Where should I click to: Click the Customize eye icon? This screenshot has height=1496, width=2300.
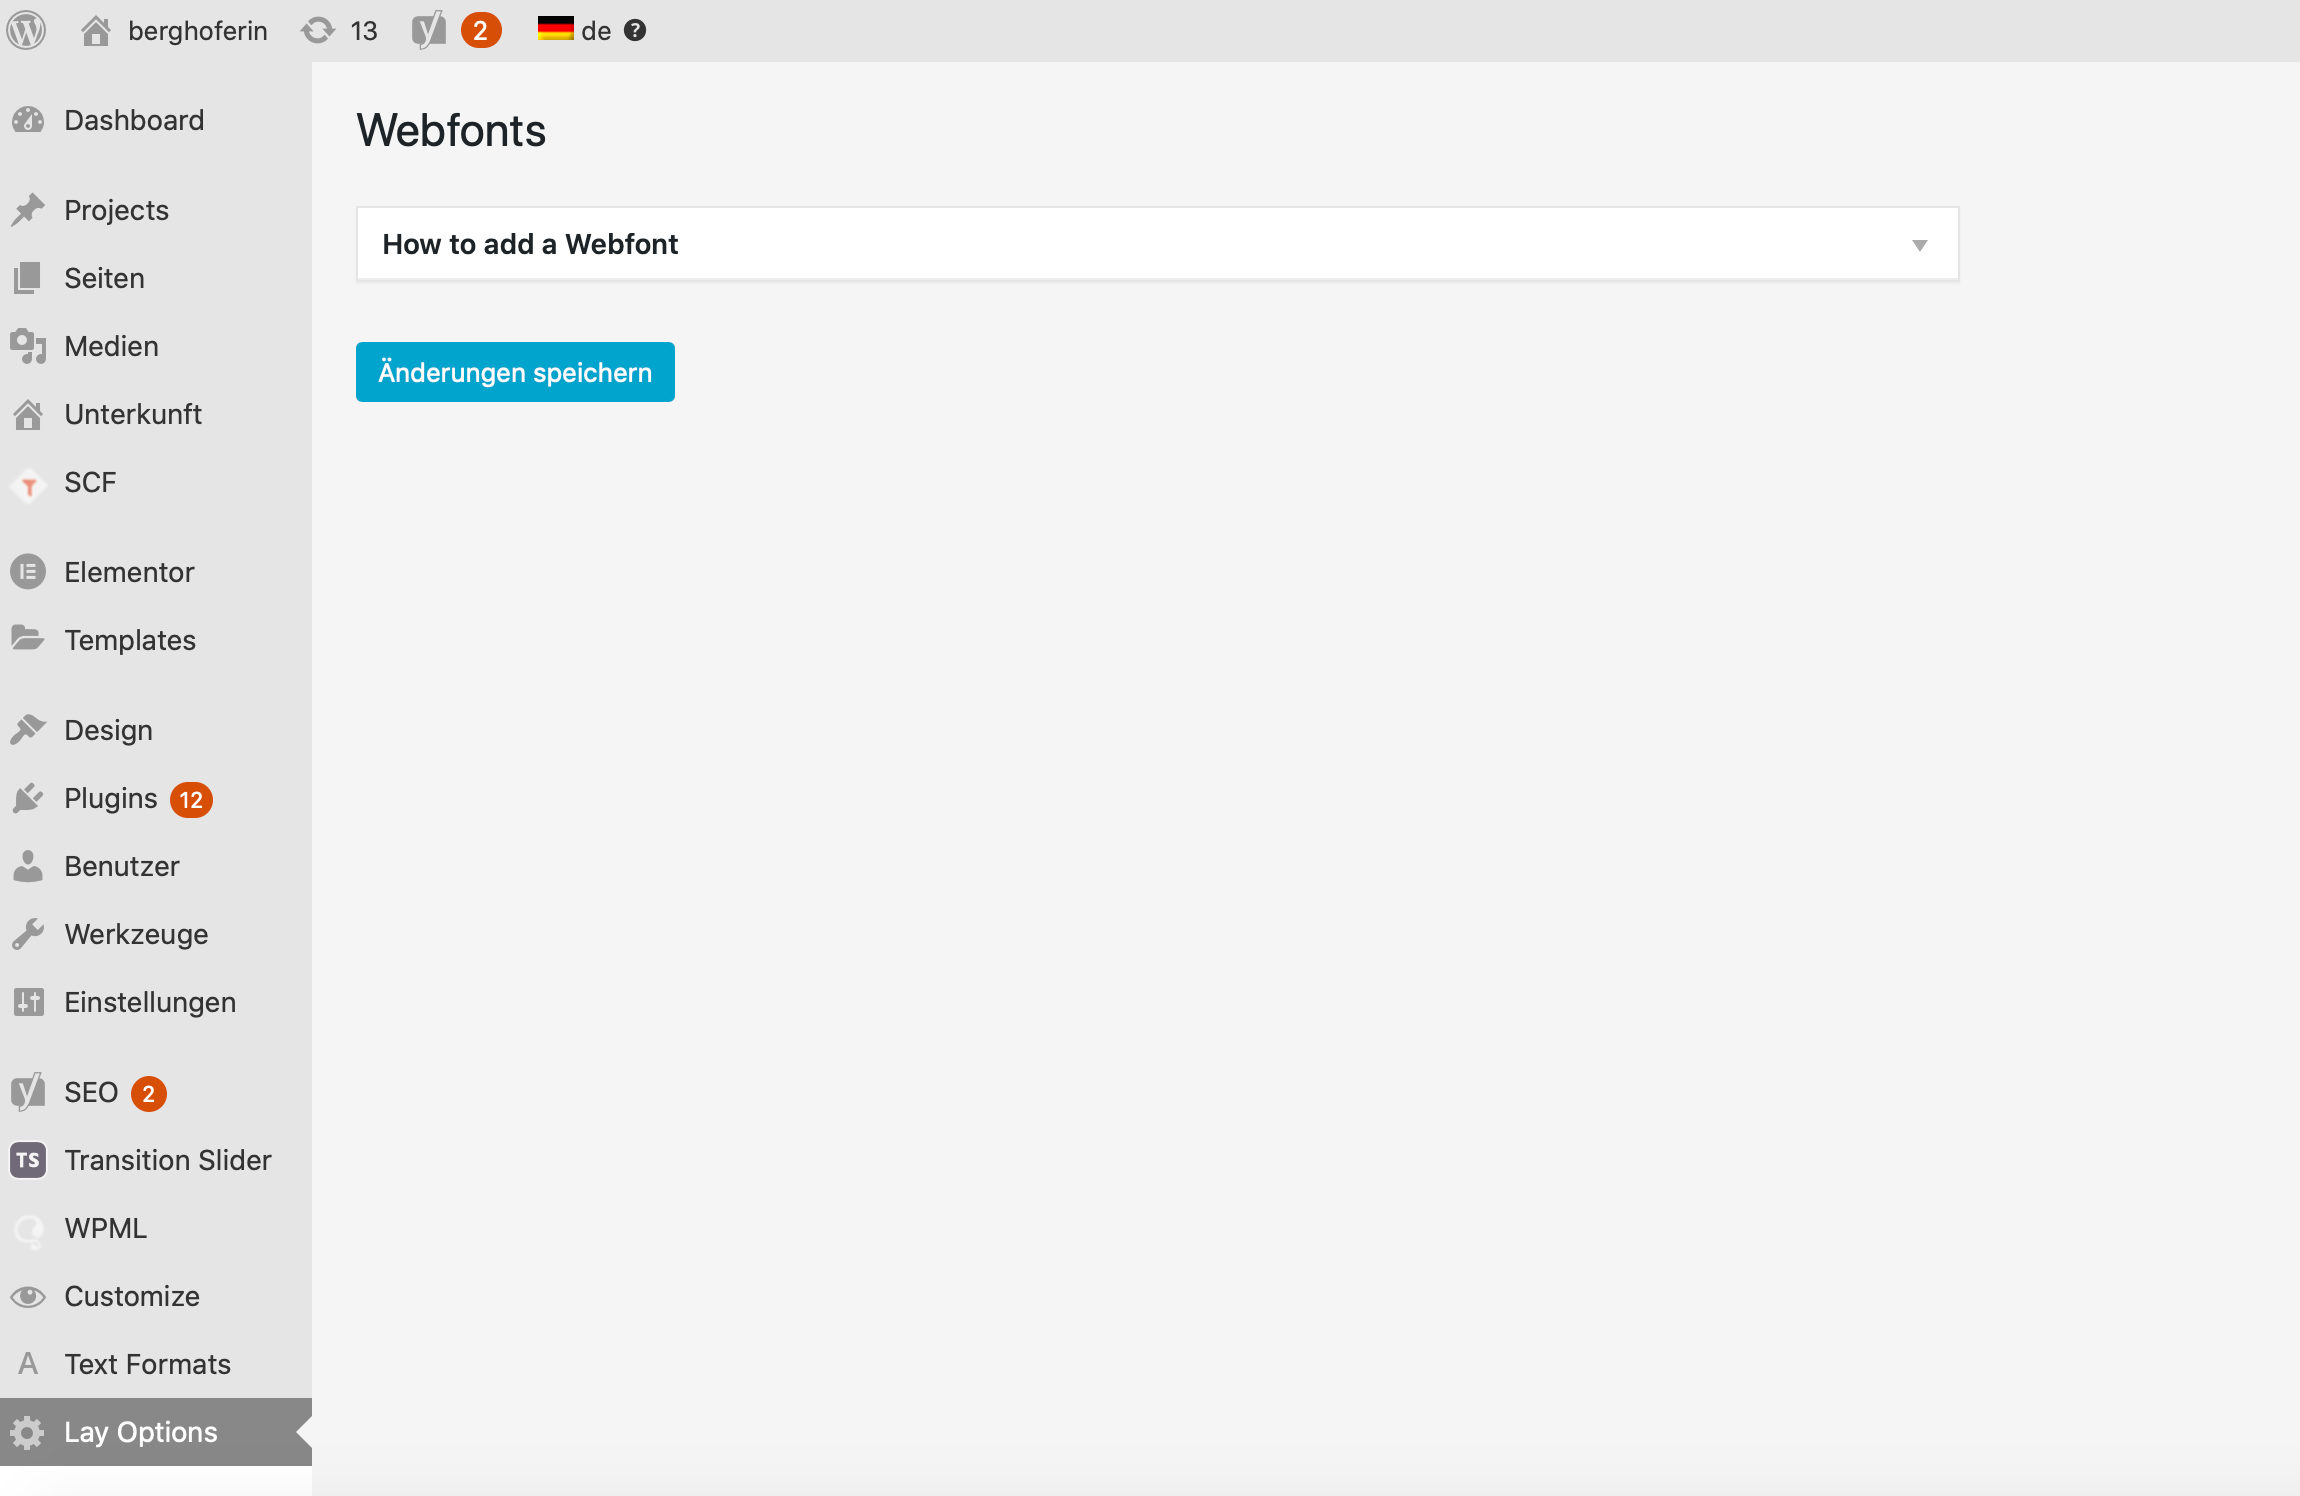[x=28, y=1297]
